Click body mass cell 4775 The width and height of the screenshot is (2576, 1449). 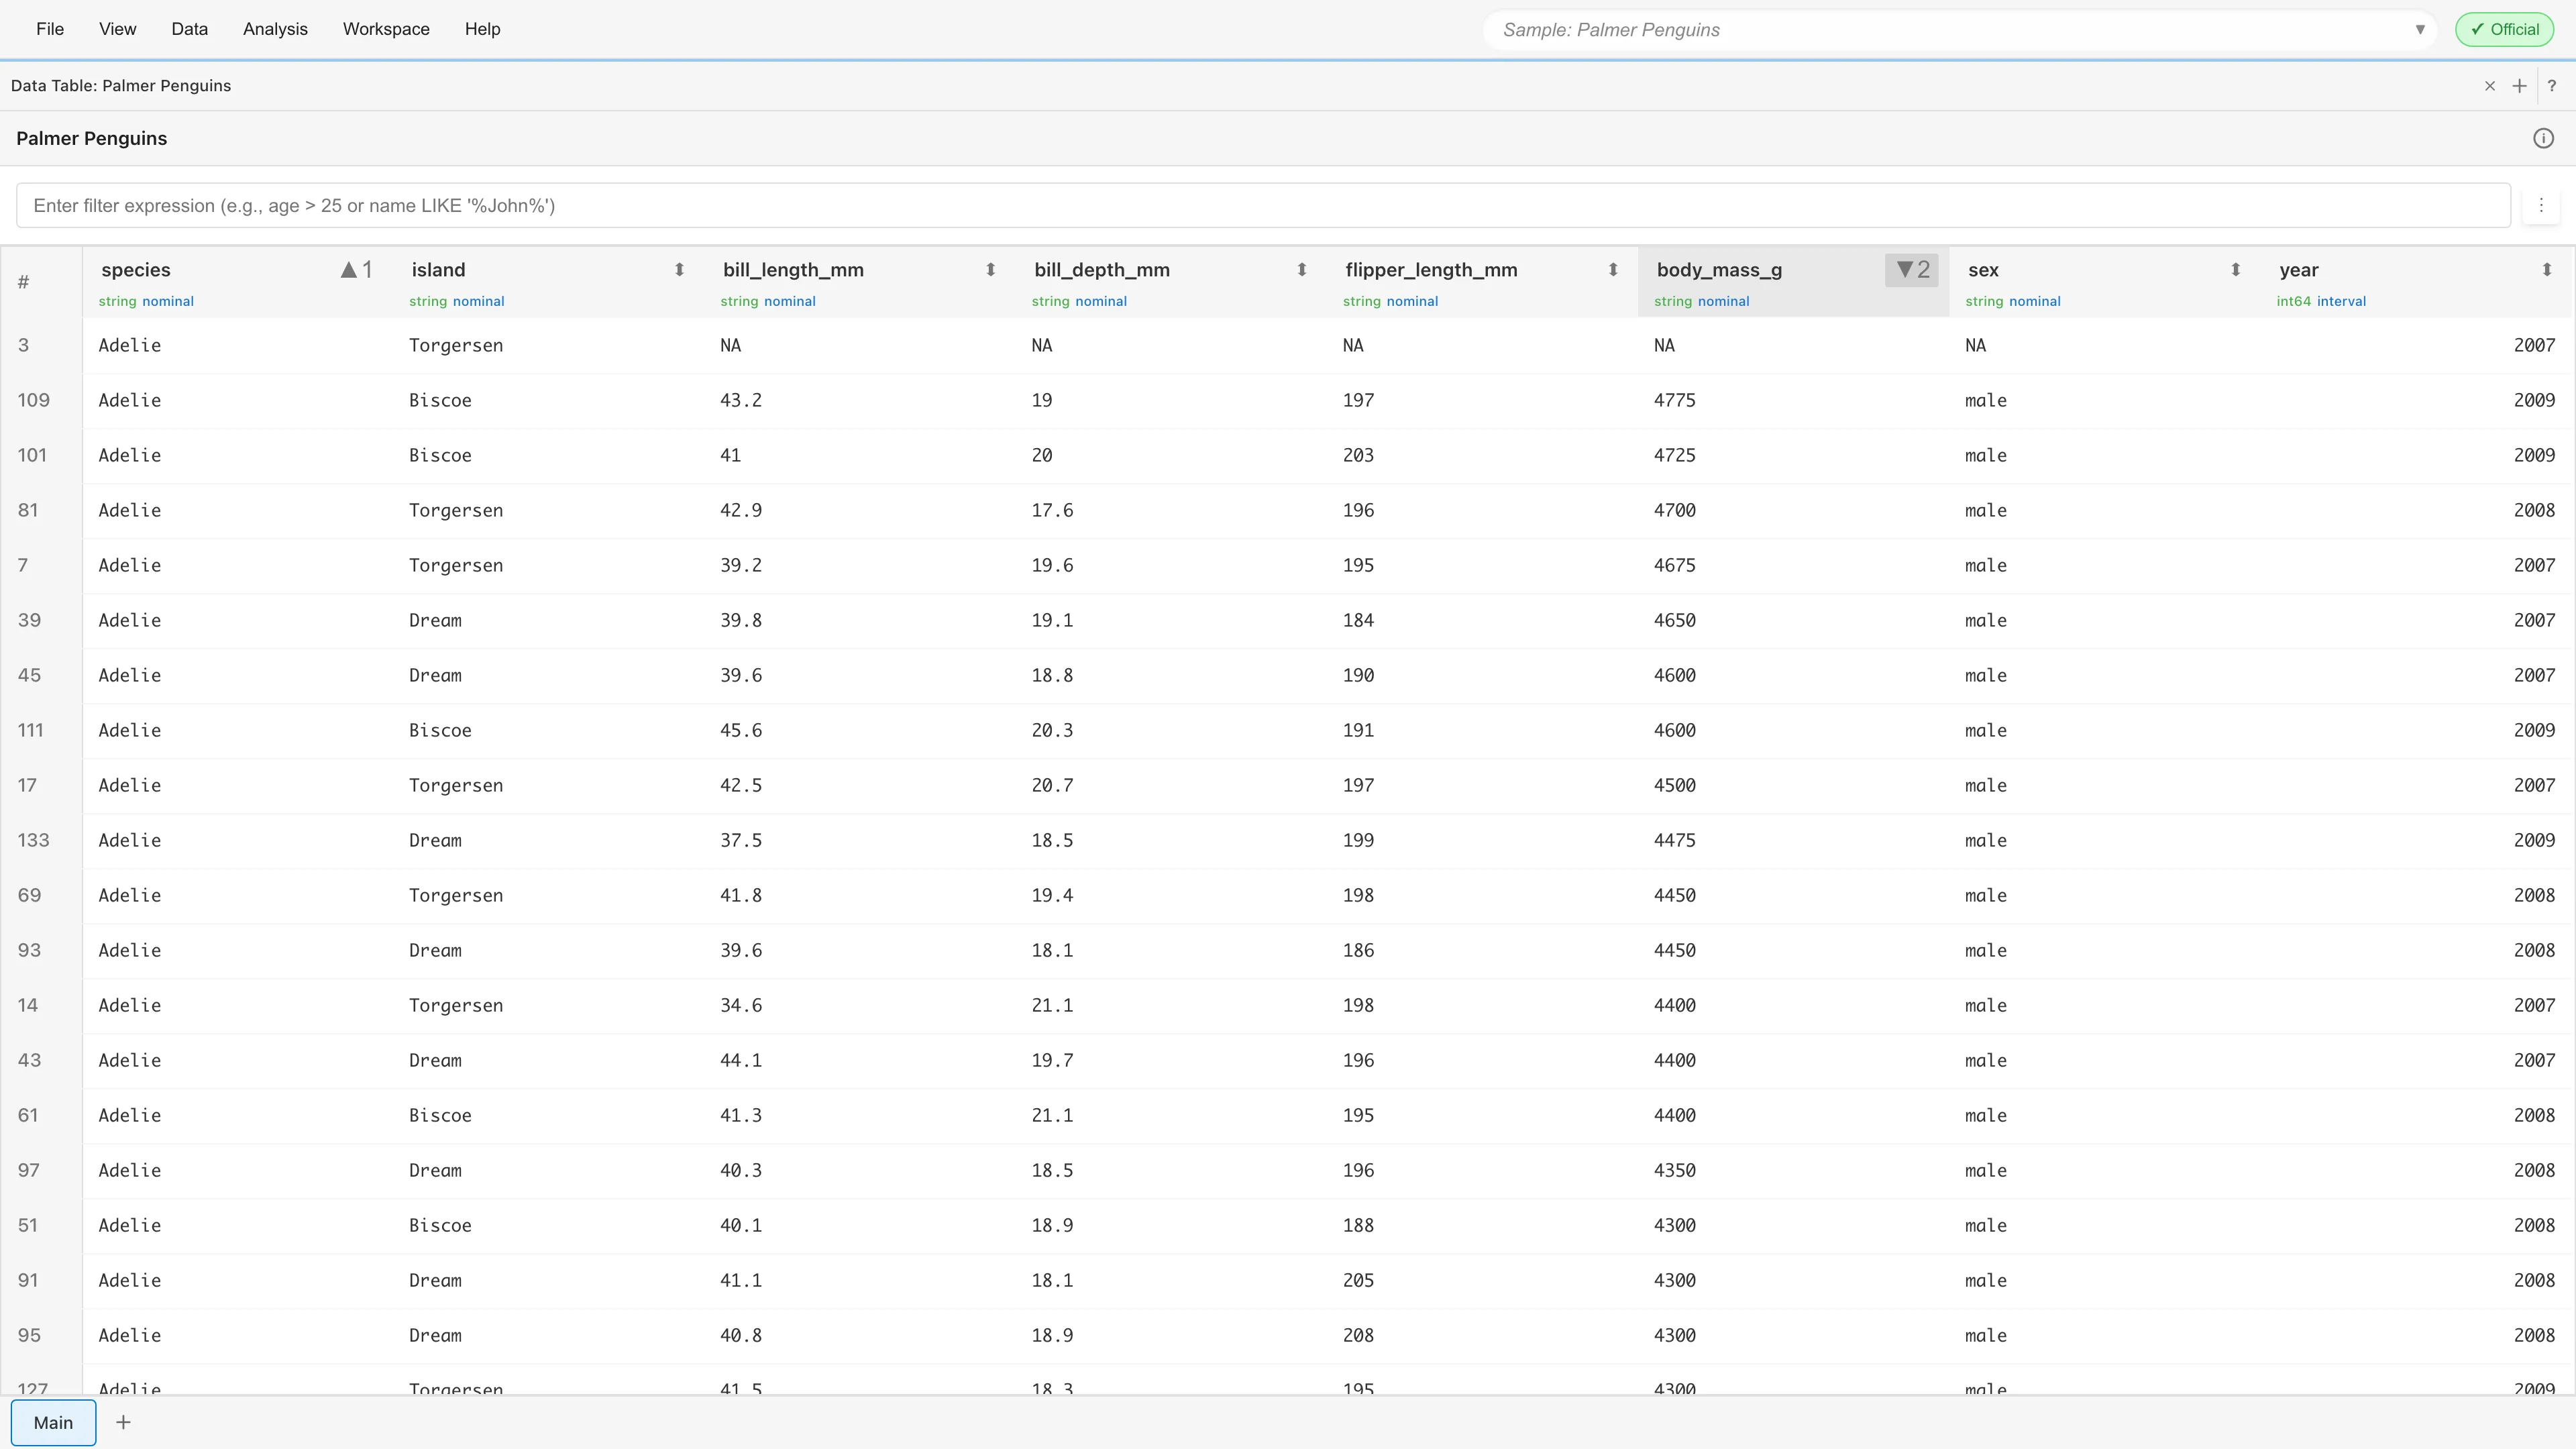(x=1674, y=400)
